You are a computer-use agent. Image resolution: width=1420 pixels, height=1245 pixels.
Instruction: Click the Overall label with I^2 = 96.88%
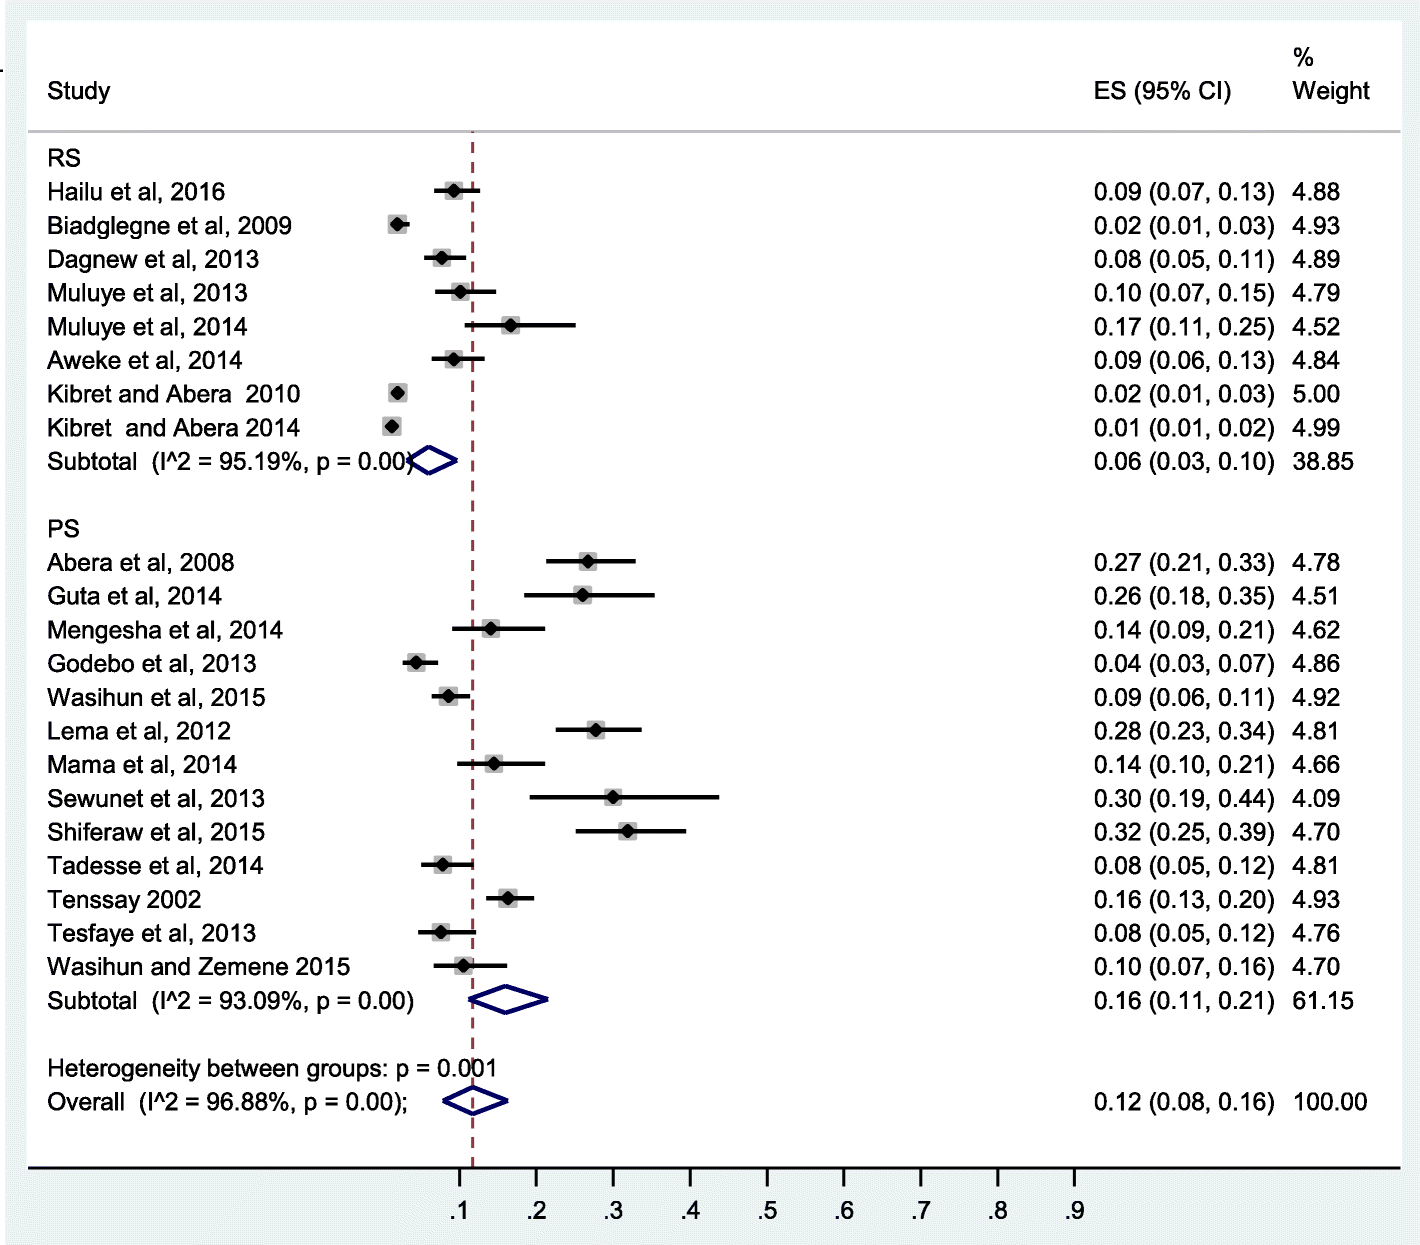(x=227, y=1102)
